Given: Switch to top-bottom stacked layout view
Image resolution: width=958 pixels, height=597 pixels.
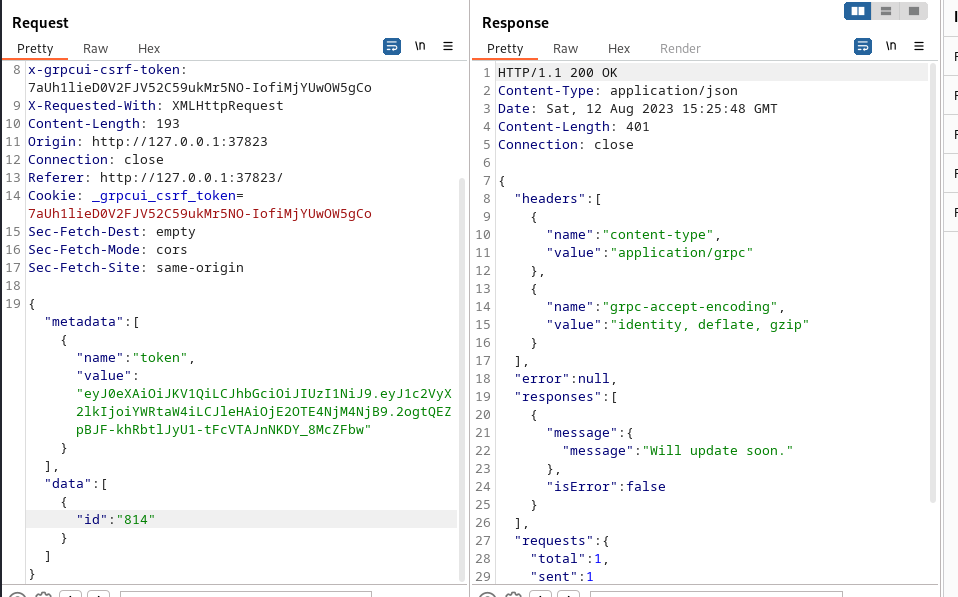Looking at the screenshot, I should click(886, 11).
